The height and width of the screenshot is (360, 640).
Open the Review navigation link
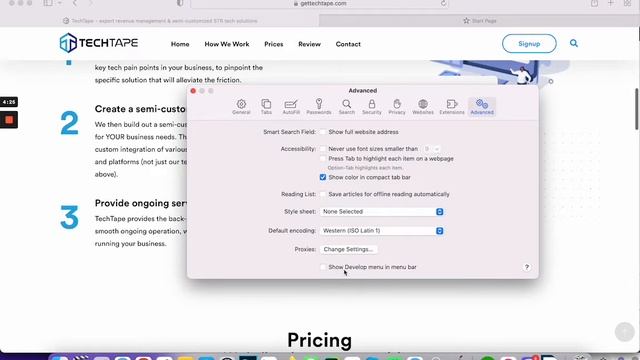tap(309, 44)
